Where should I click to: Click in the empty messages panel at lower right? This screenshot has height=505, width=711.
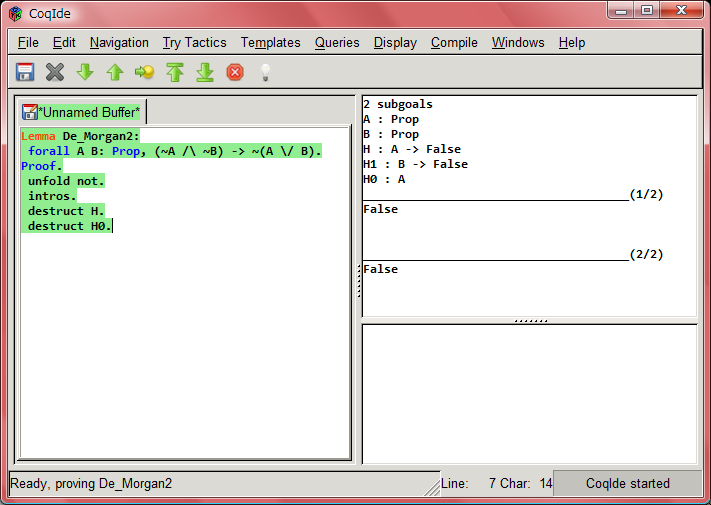click(x=529, y=394)
